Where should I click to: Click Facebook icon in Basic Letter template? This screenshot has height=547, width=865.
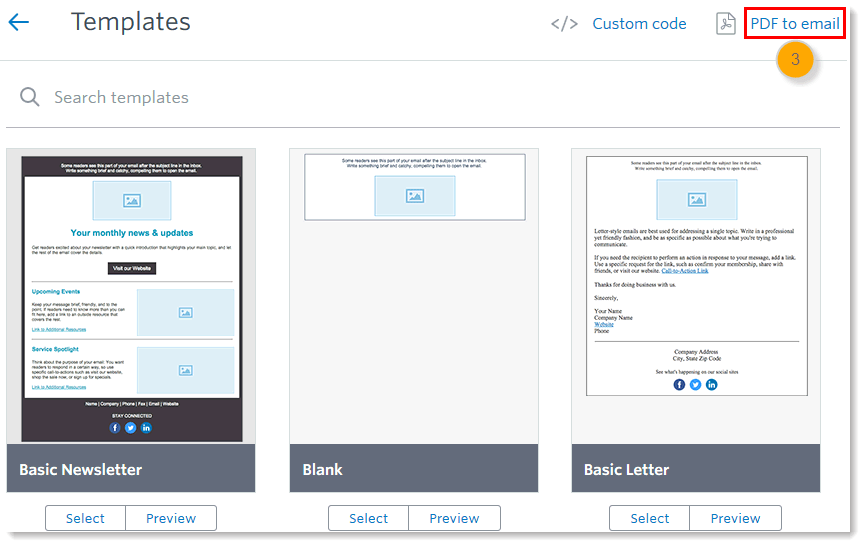680,384
